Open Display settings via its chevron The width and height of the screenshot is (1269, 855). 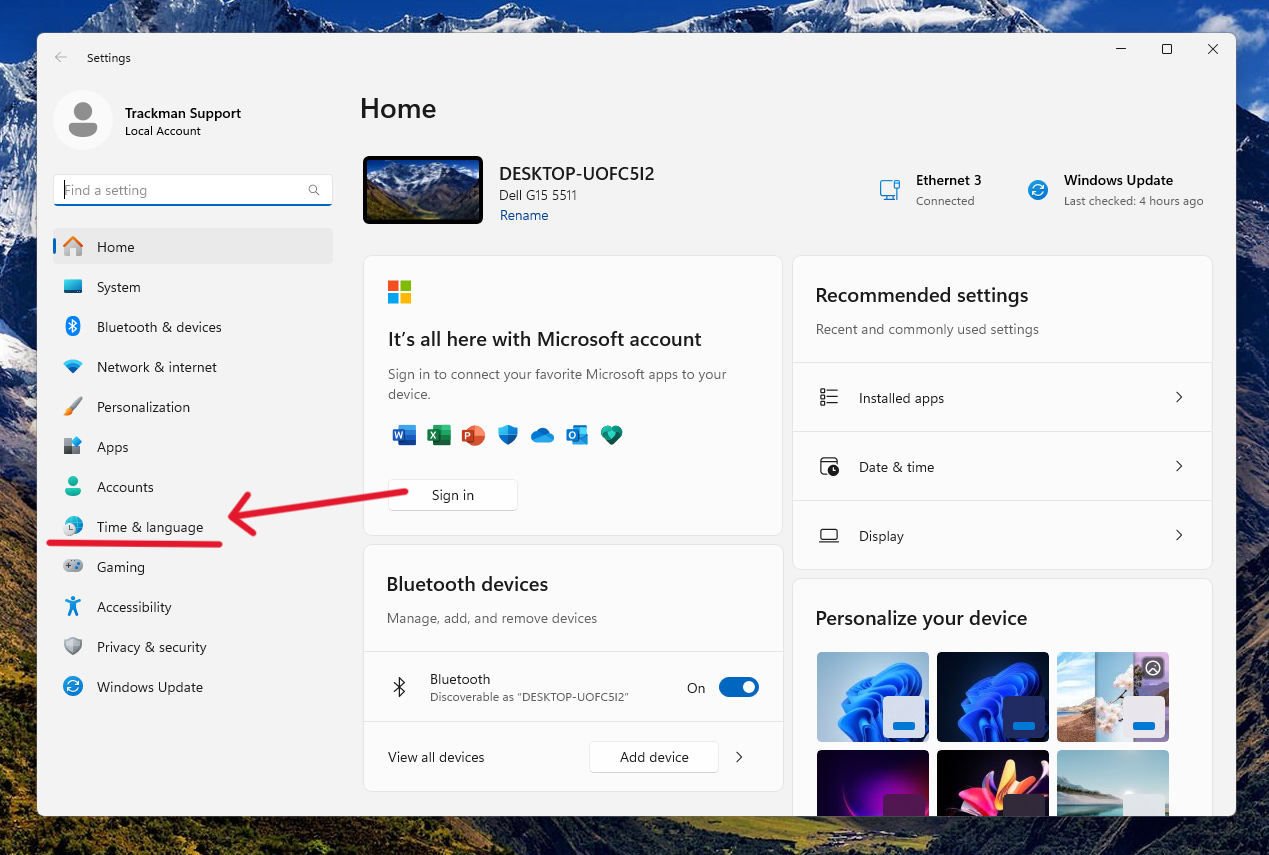click(1179, 535)
